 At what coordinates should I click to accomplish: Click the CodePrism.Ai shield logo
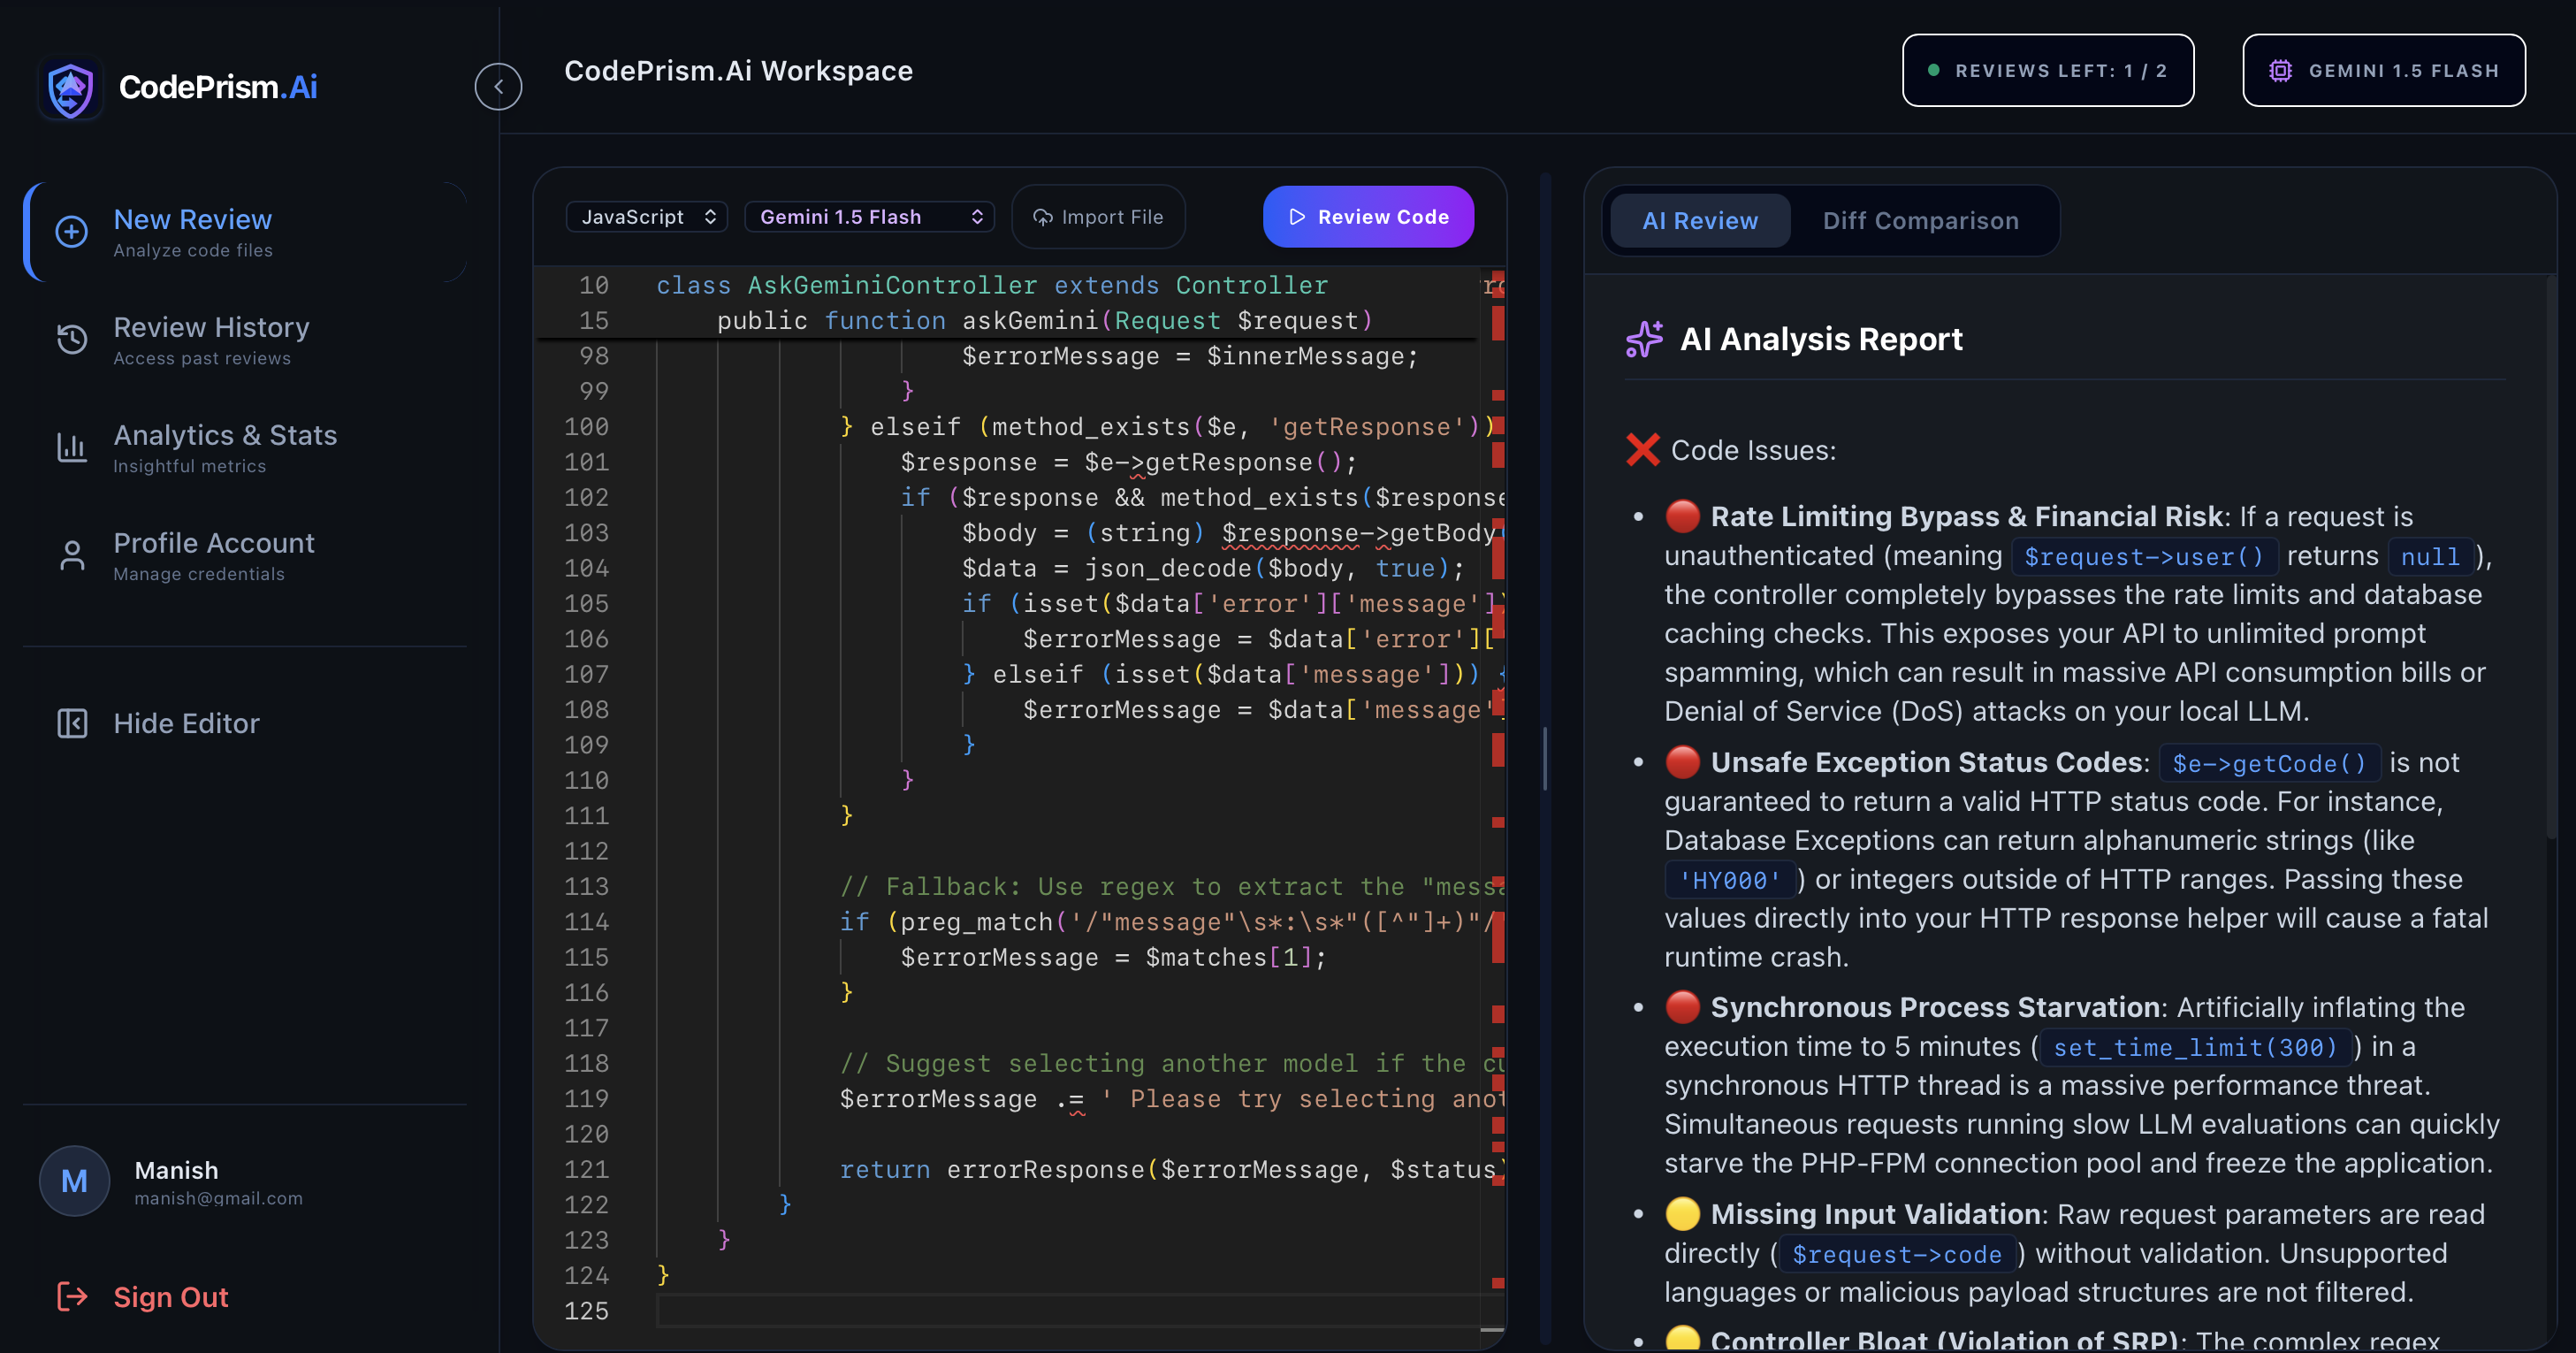point(70,88)
